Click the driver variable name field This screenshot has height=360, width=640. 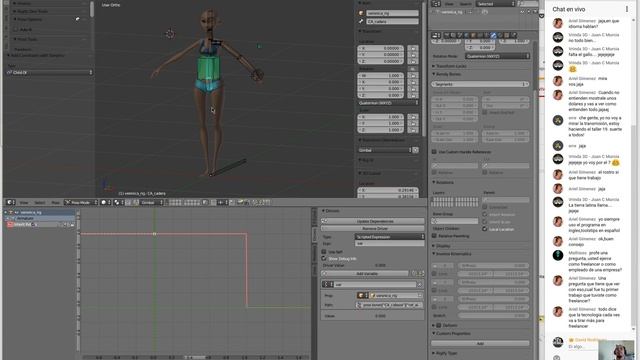[x=376, y=284]
